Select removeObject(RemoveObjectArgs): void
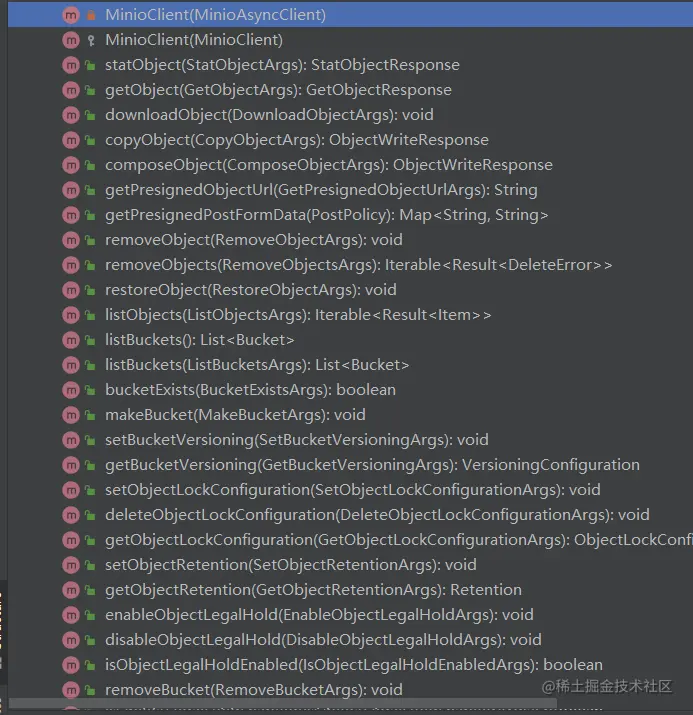Viewport: 693px width, 715px height. coord(254,240)
